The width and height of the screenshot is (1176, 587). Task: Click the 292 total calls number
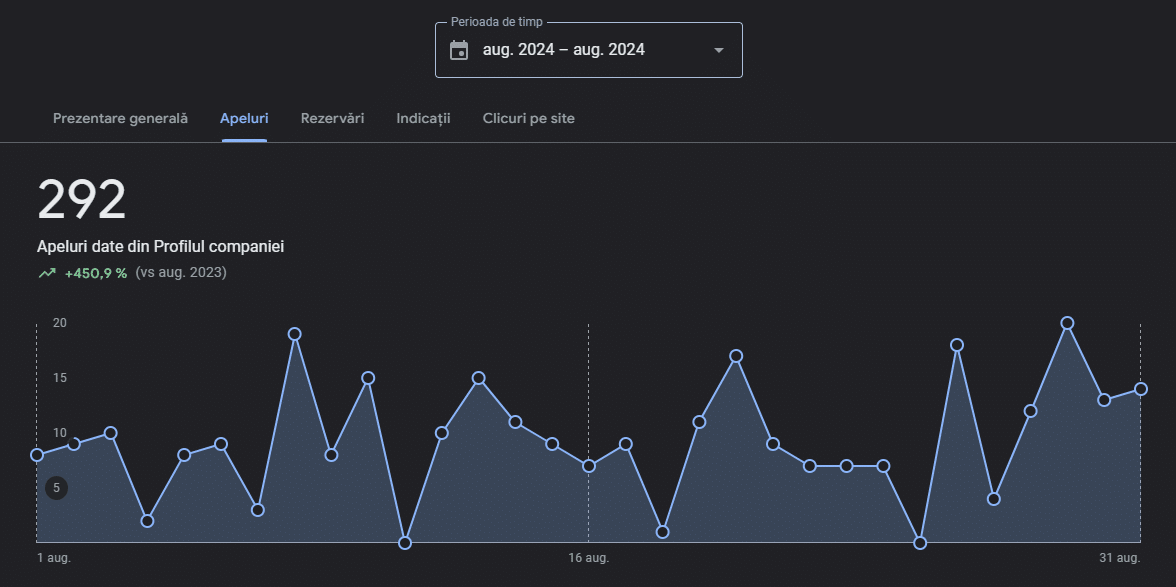pyautogui.click(x=82, y=200)
